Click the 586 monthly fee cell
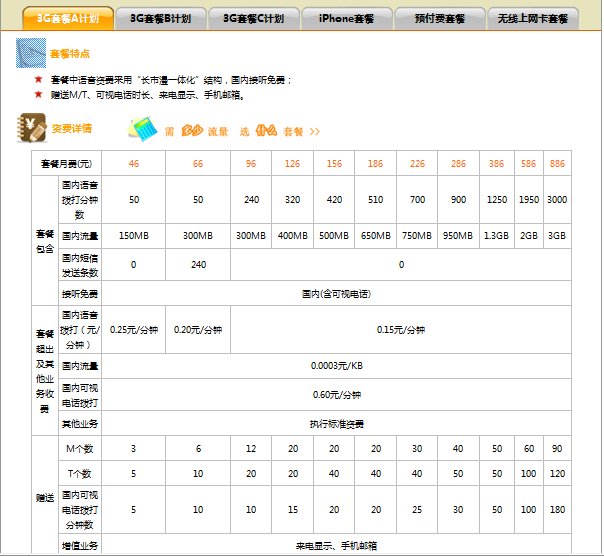 point(529,163)
